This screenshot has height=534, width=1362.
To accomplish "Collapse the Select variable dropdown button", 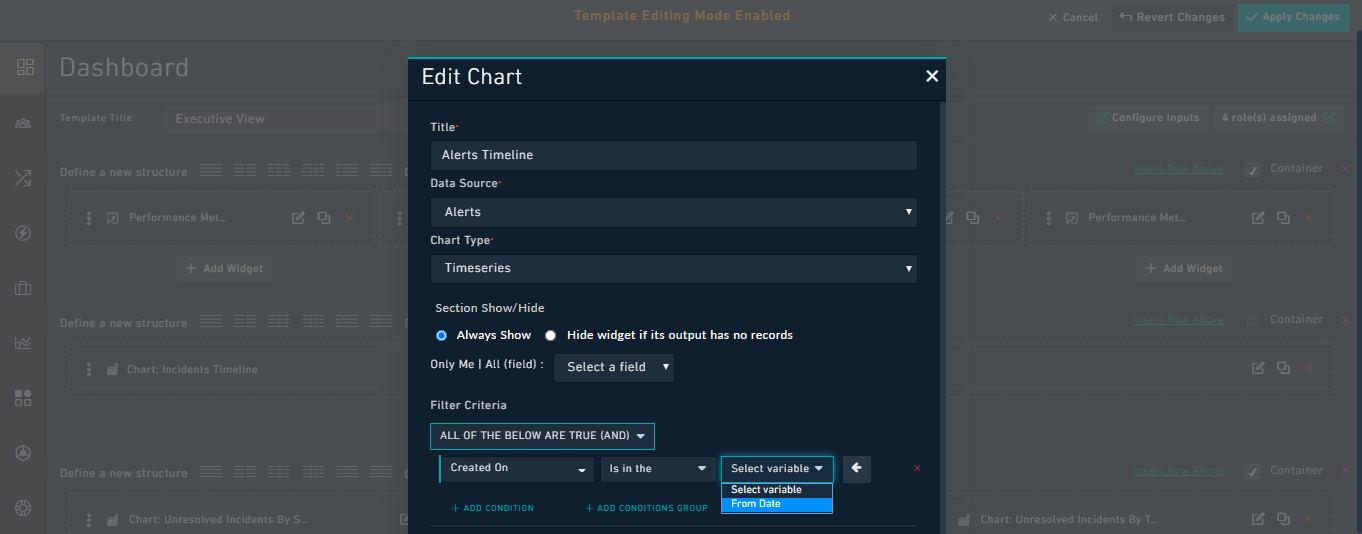I will 777,469.
